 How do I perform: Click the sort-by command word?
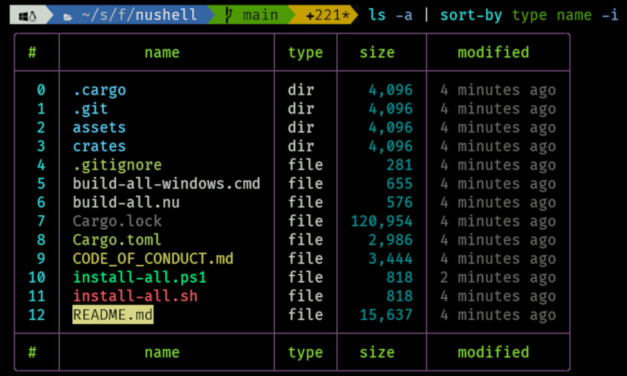pyautogui.click(x=471, y=16)
